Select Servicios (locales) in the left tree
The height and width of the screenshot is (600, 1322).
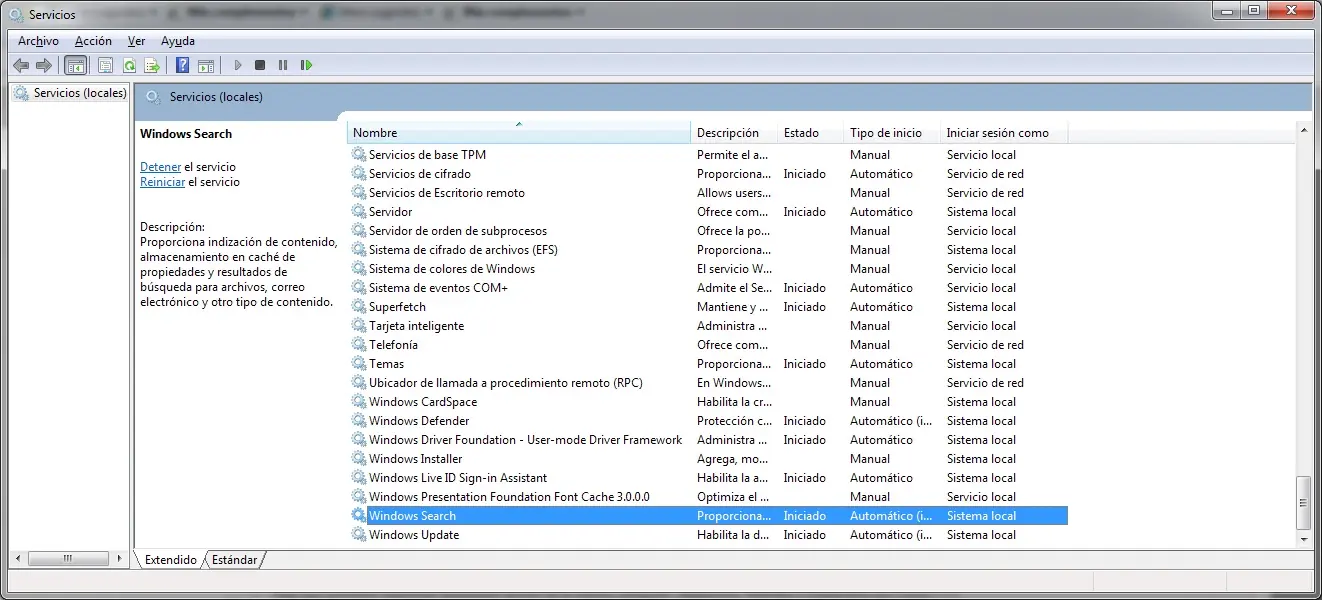pos(80,93)
